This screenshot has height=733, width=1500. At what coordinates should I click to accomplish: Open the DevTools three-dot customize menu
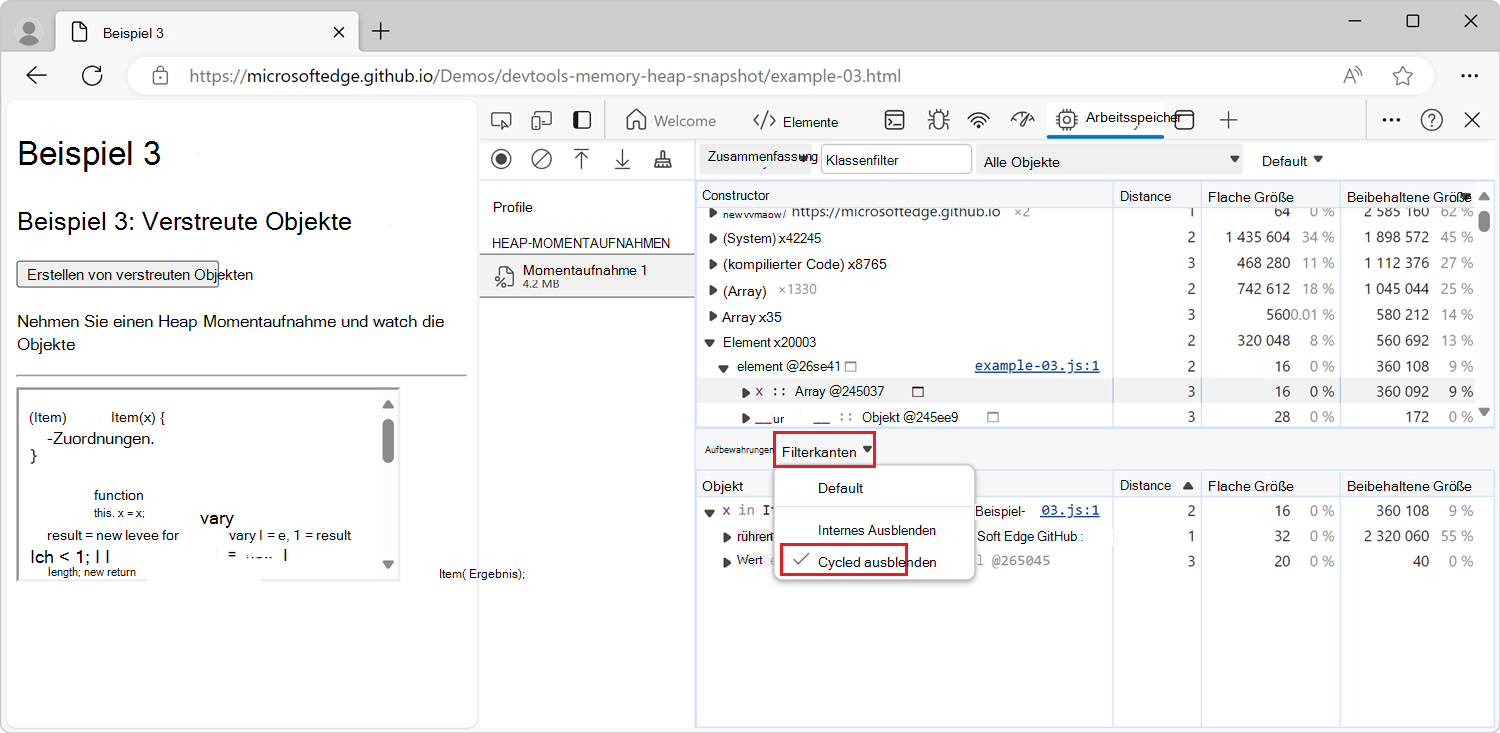coord(1391,120)
